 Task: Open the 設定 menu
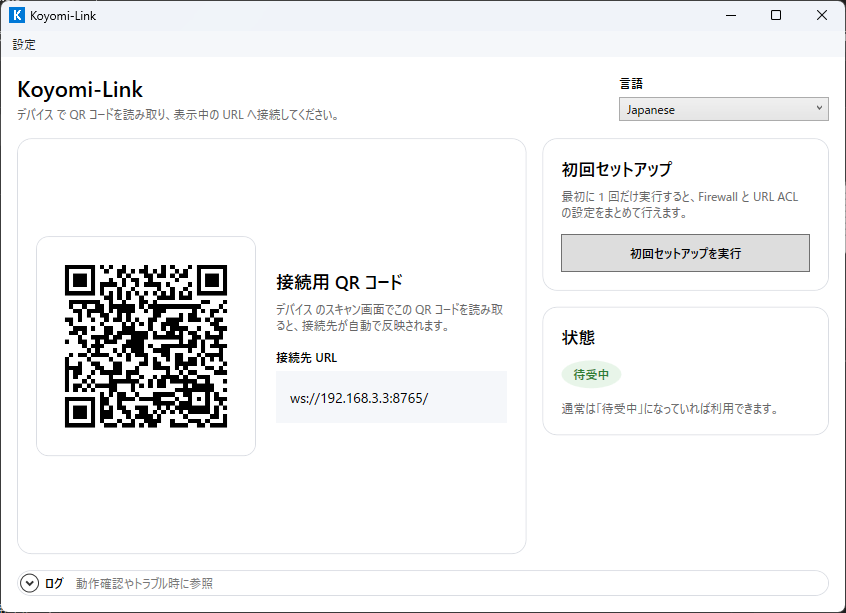(24, 44)
